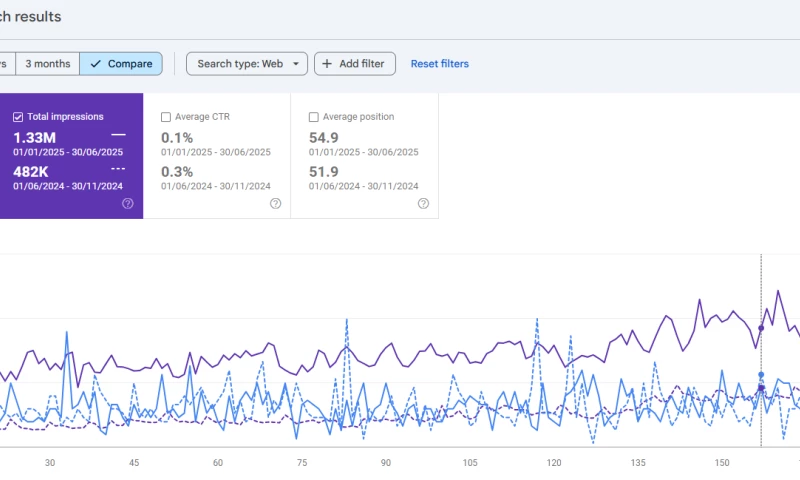Click help icon on Total impressions card
The width and height of the screenshot is (800, 480).
click(128, 203)
